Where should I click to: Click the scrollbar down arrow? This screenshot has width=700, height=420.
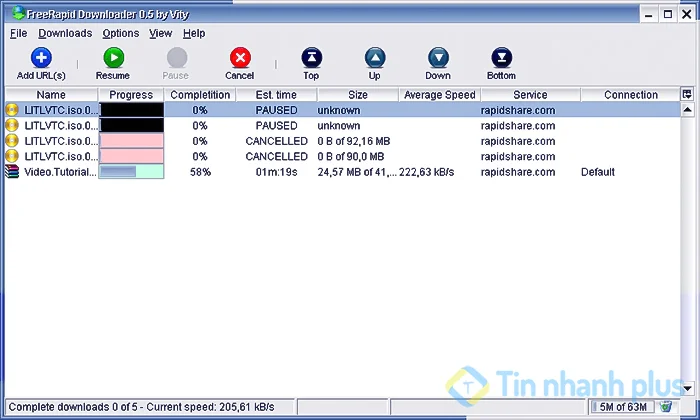688,388
